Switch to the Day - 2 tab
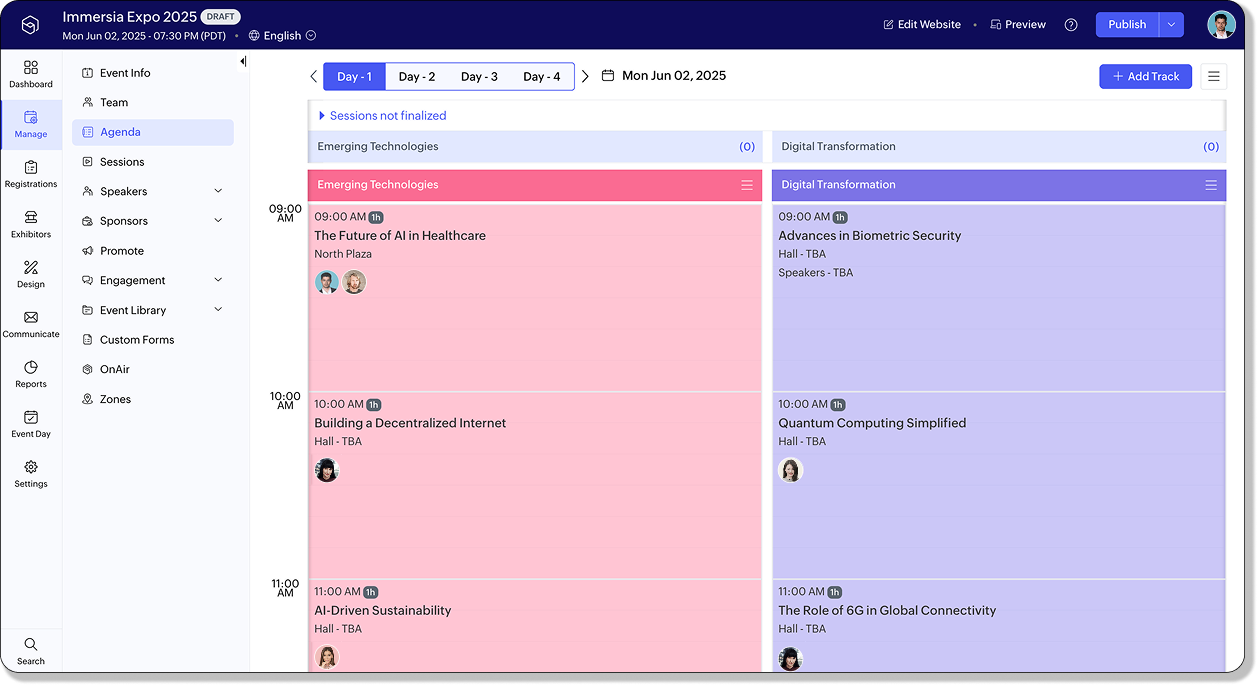 (417, 76)
